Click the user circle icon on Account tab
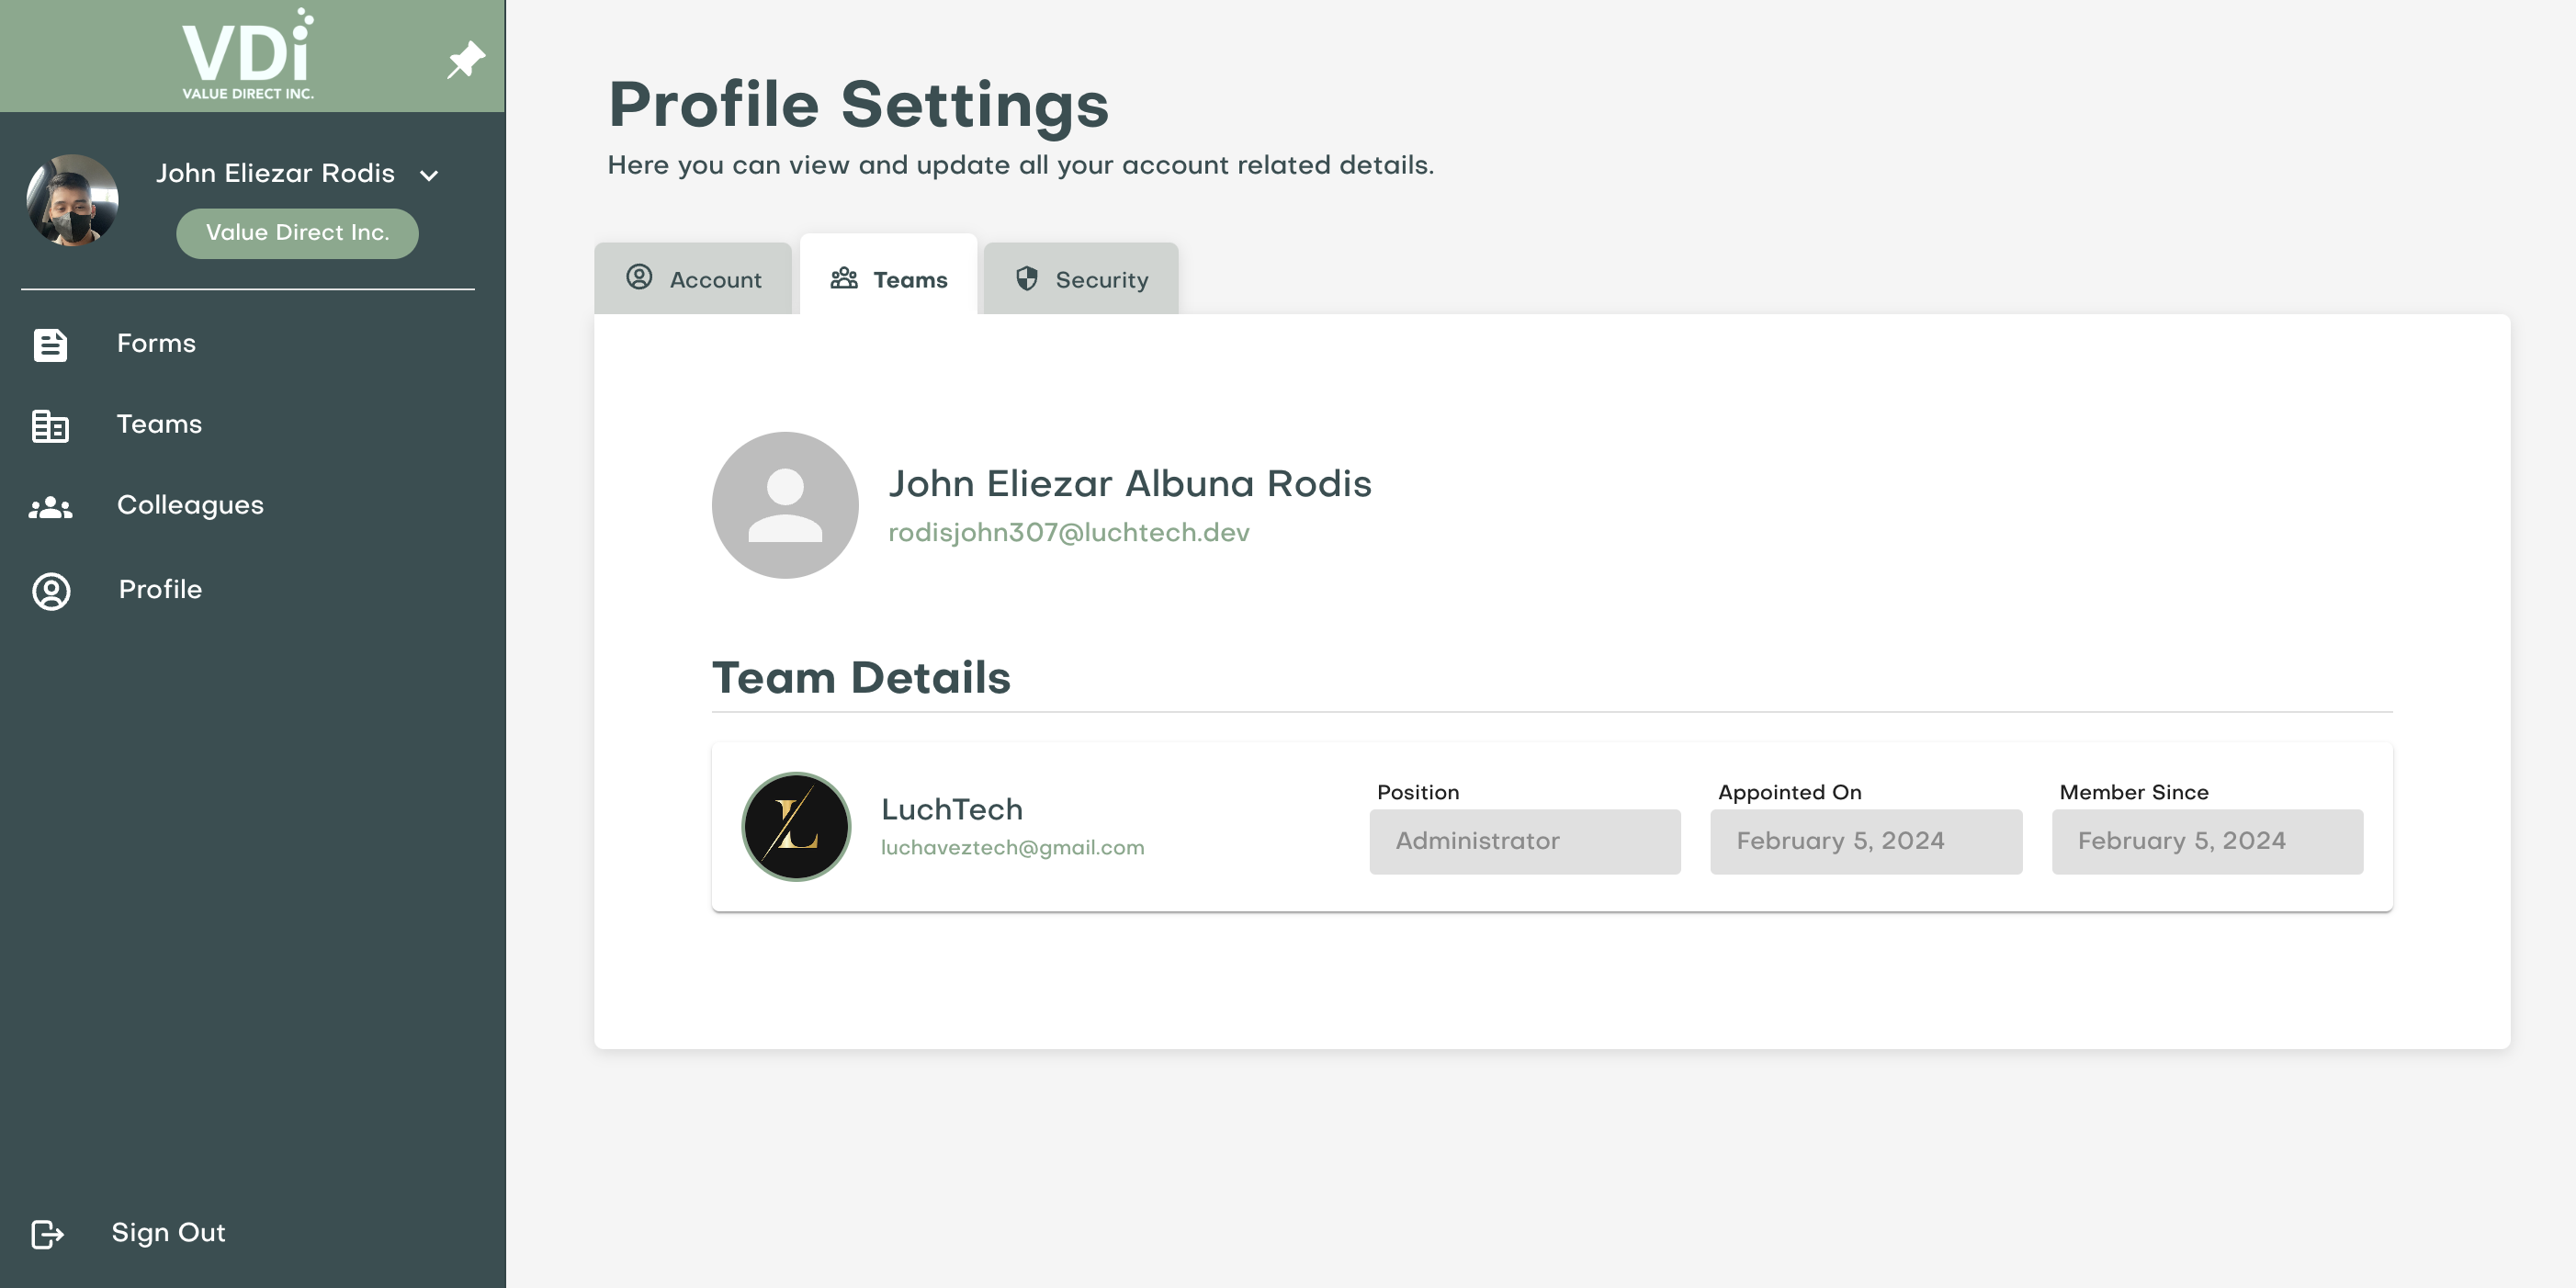 click(x=639, y=277)
